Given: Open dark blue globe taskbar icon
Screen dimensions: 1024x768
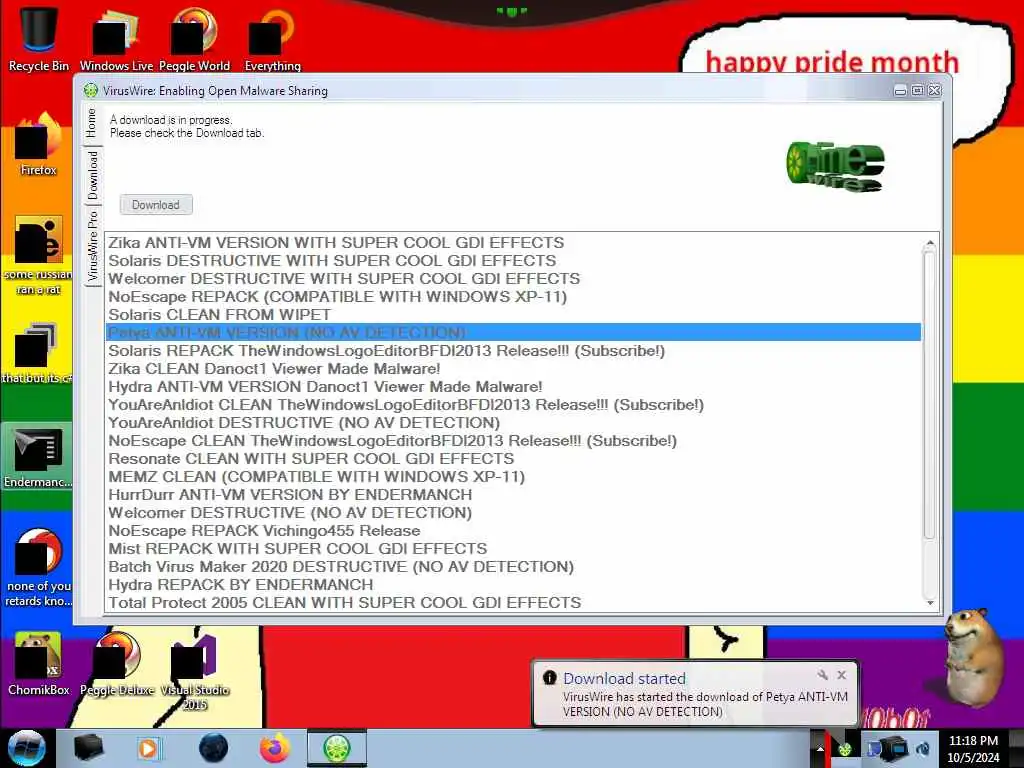Looking at the screenshot, I should pyautogui.click(x=213, y=748).
